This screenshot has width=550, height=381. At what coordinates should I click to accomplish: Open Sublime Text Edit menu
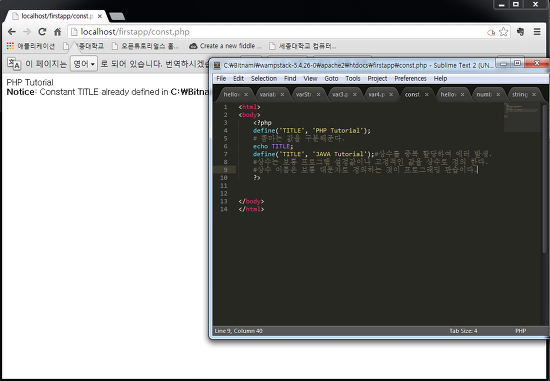tap(239, 79)
